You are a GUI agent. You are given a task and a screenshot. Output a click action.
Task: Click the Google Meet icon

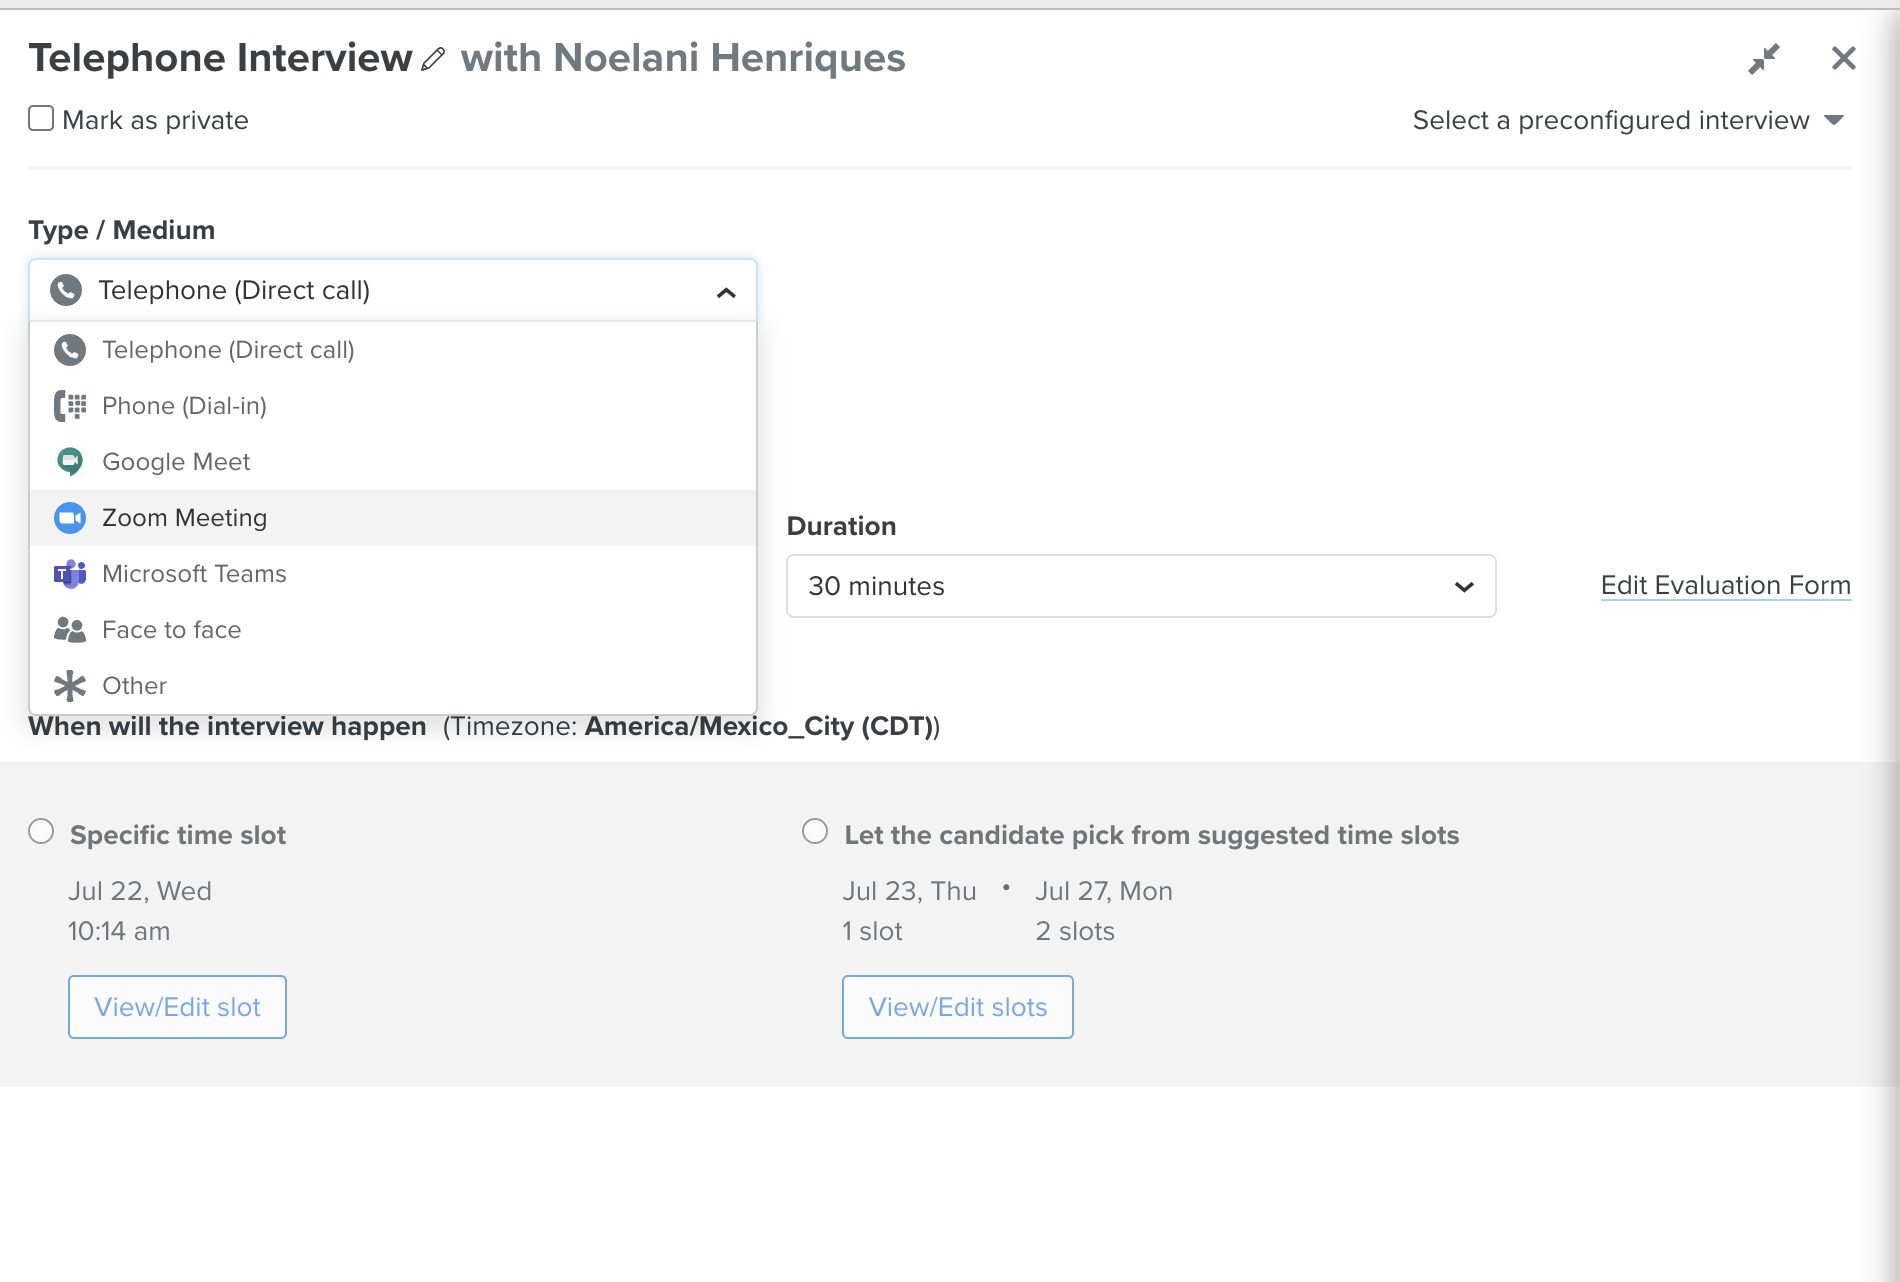70,462
